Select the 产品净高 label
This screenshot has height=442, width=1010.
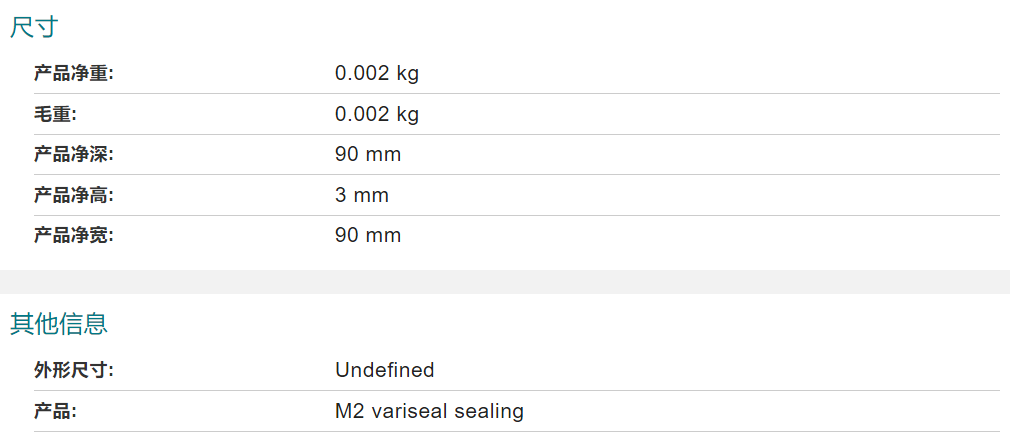click(73, 195)
